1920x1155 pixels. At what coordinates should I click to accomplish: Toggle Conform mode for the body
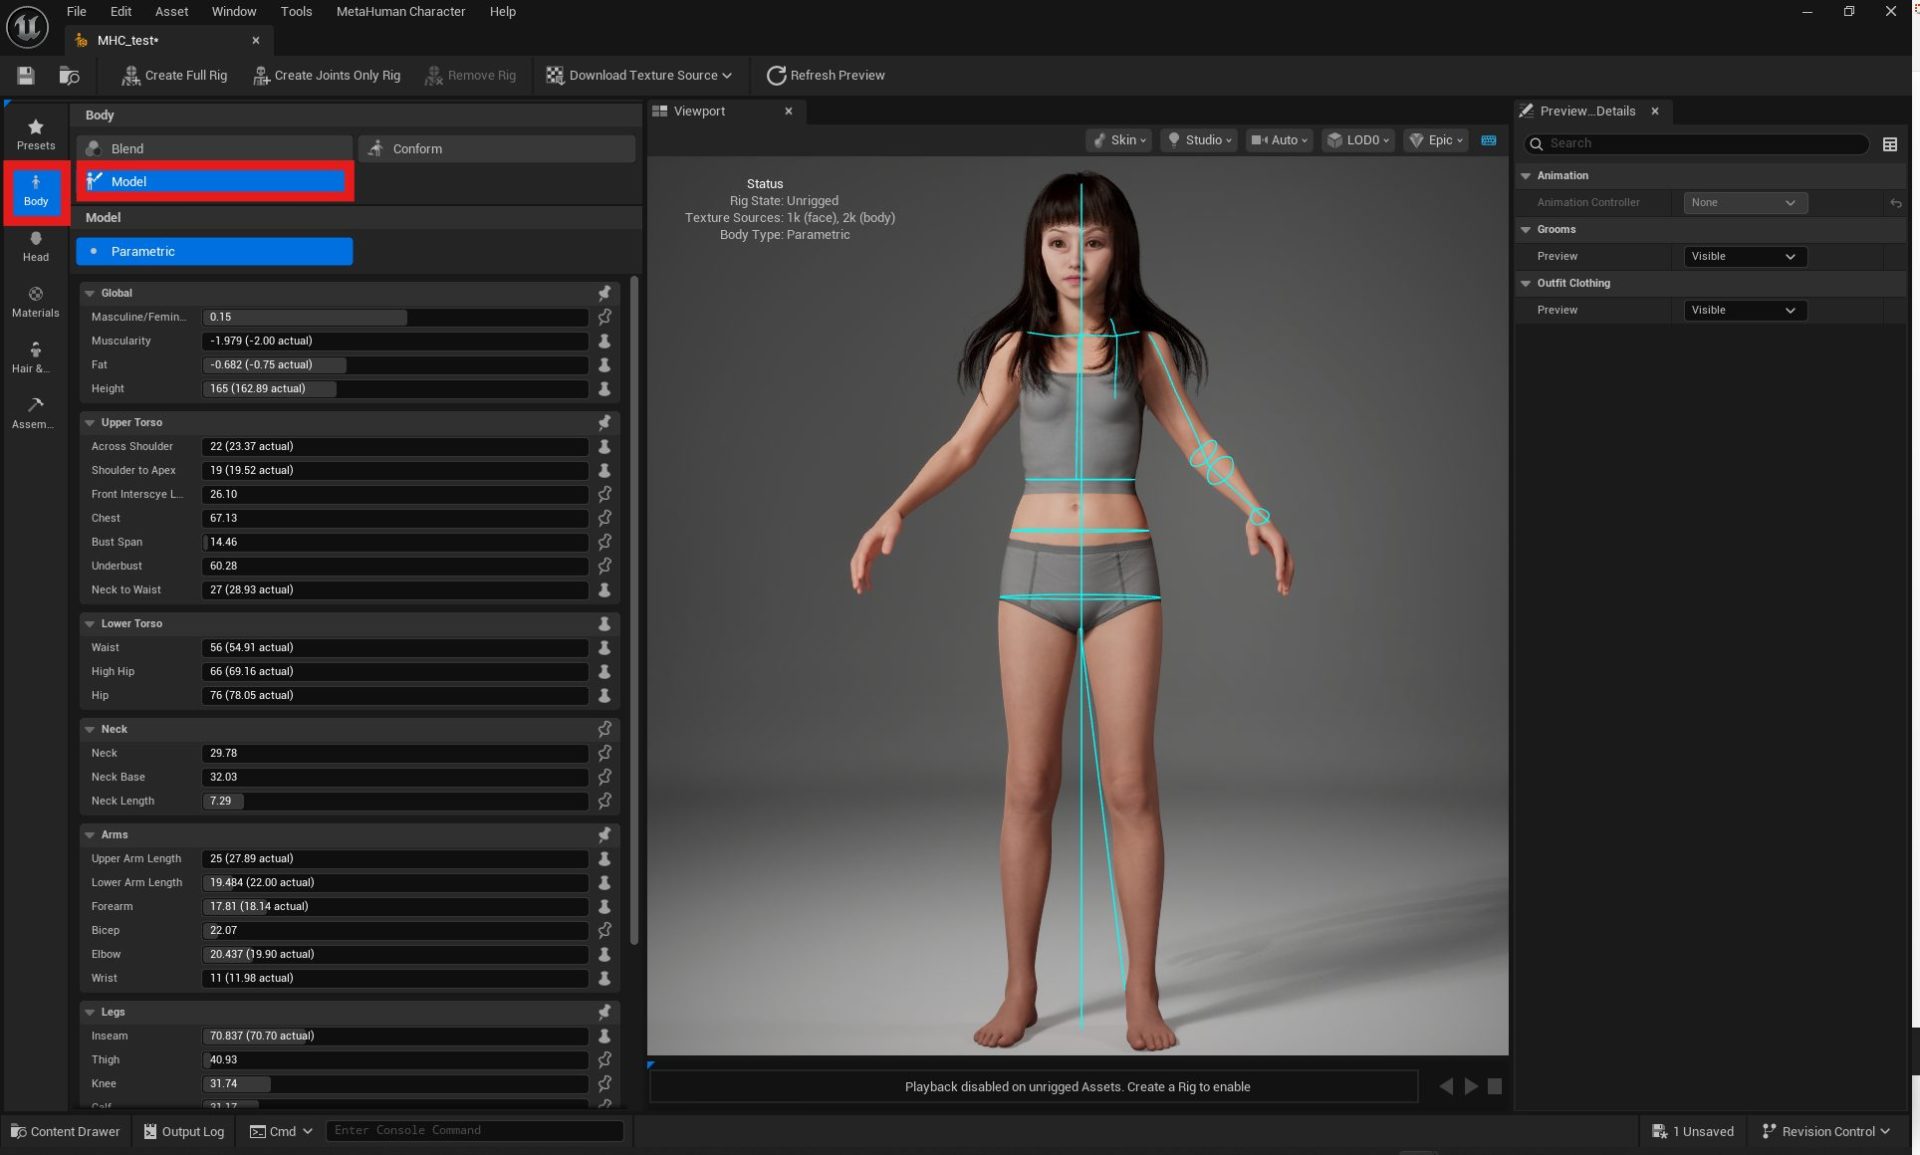[496, 148]
